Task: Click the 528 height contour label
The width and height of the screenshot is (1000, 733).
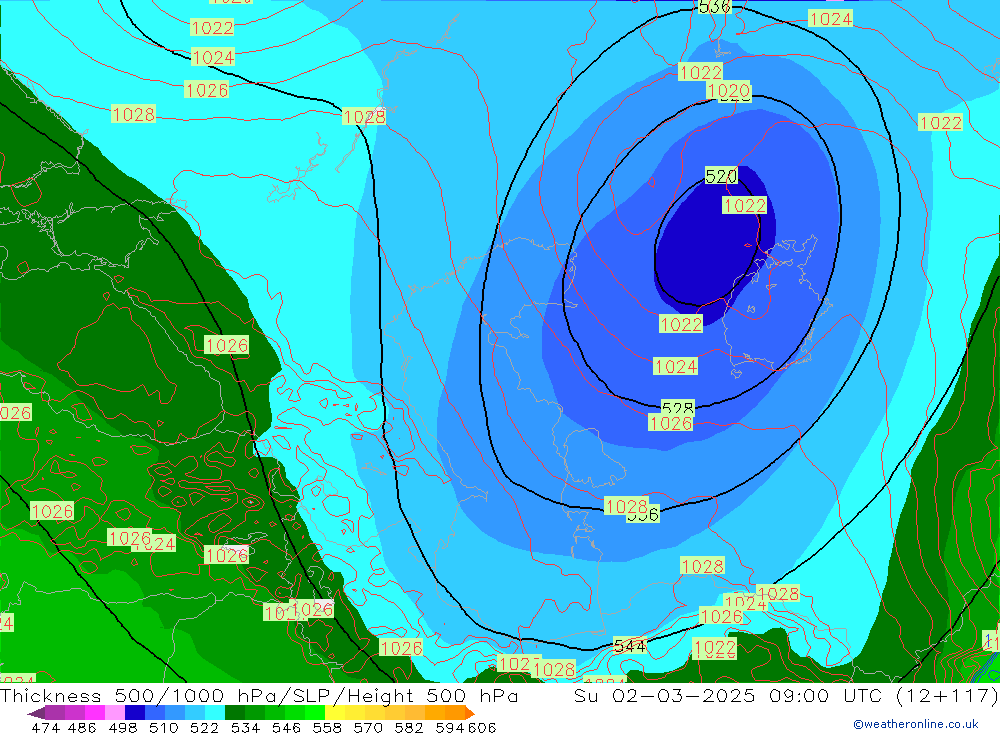Action: [677, 408]
